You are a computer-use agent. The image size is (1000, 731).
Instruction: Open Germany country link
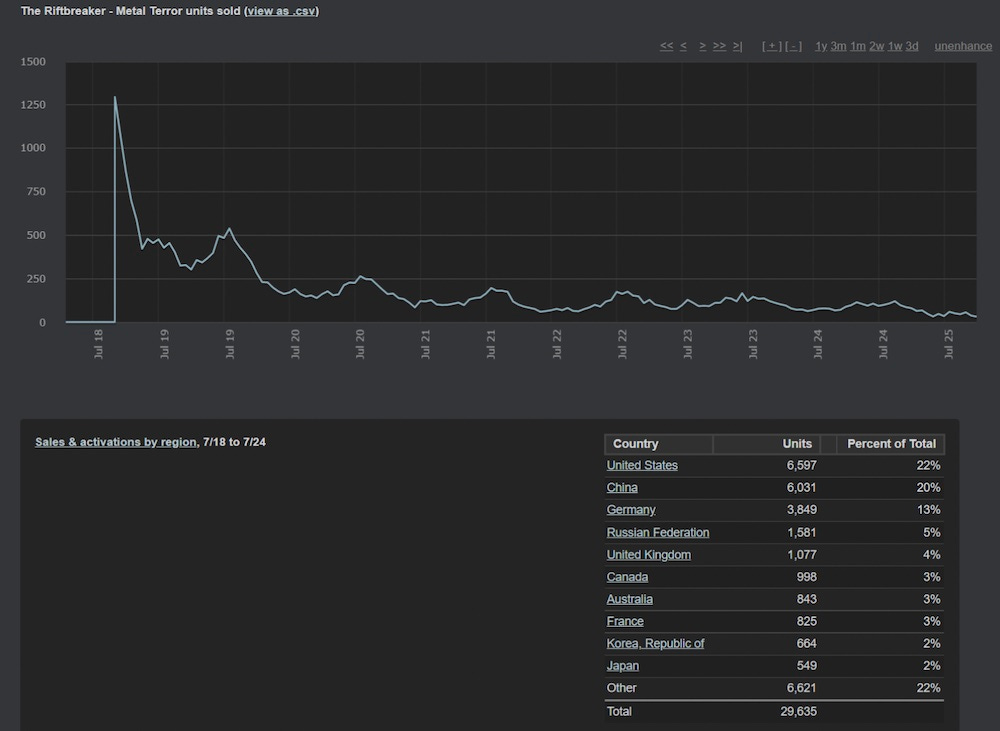(631, 510)
